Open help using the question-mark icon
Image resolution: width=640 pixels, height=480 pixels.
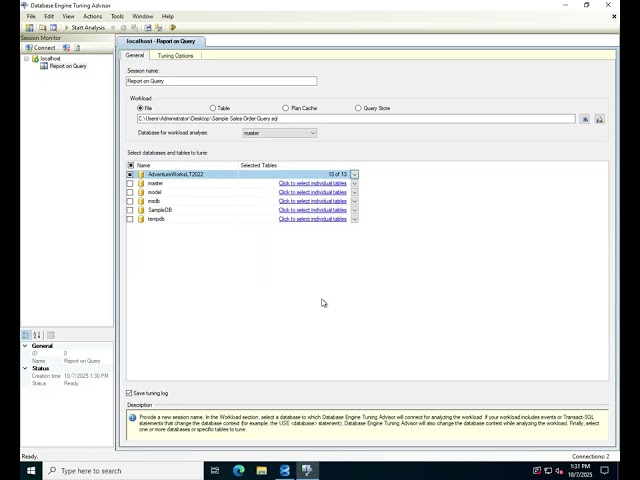[x=172, y=28]
